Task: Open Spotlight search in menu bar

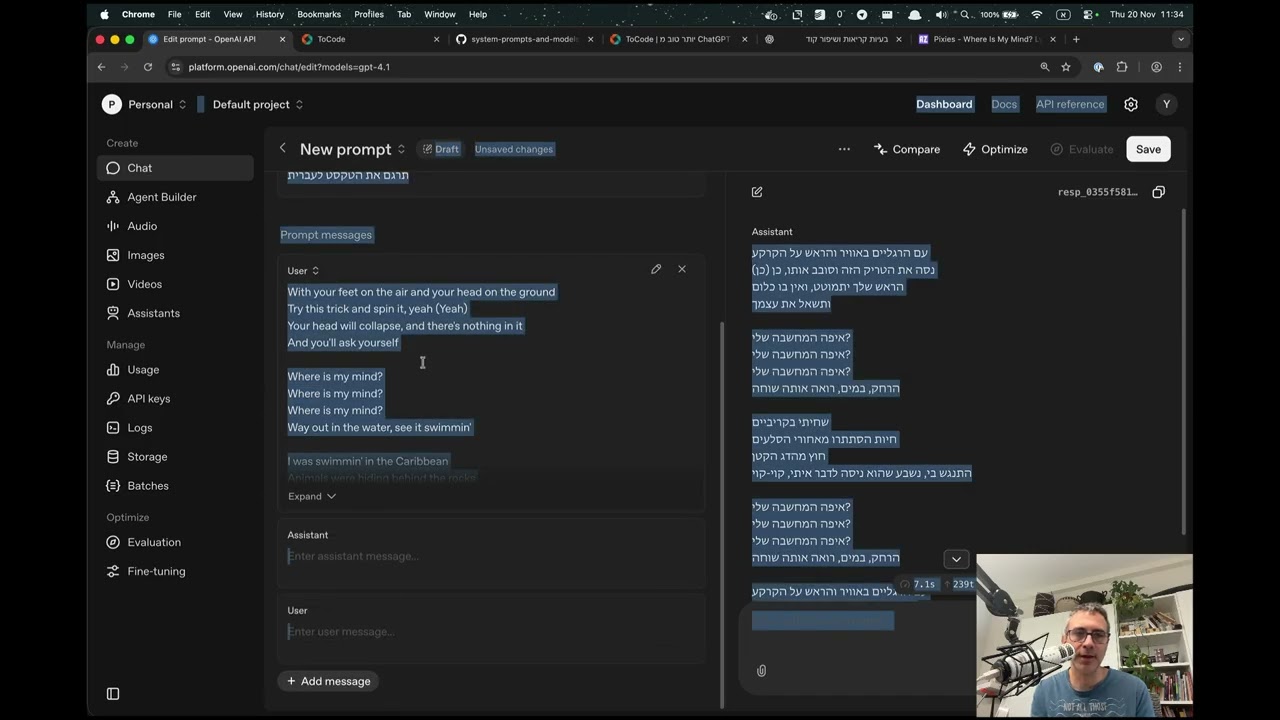Action: [x=965, y=14]
